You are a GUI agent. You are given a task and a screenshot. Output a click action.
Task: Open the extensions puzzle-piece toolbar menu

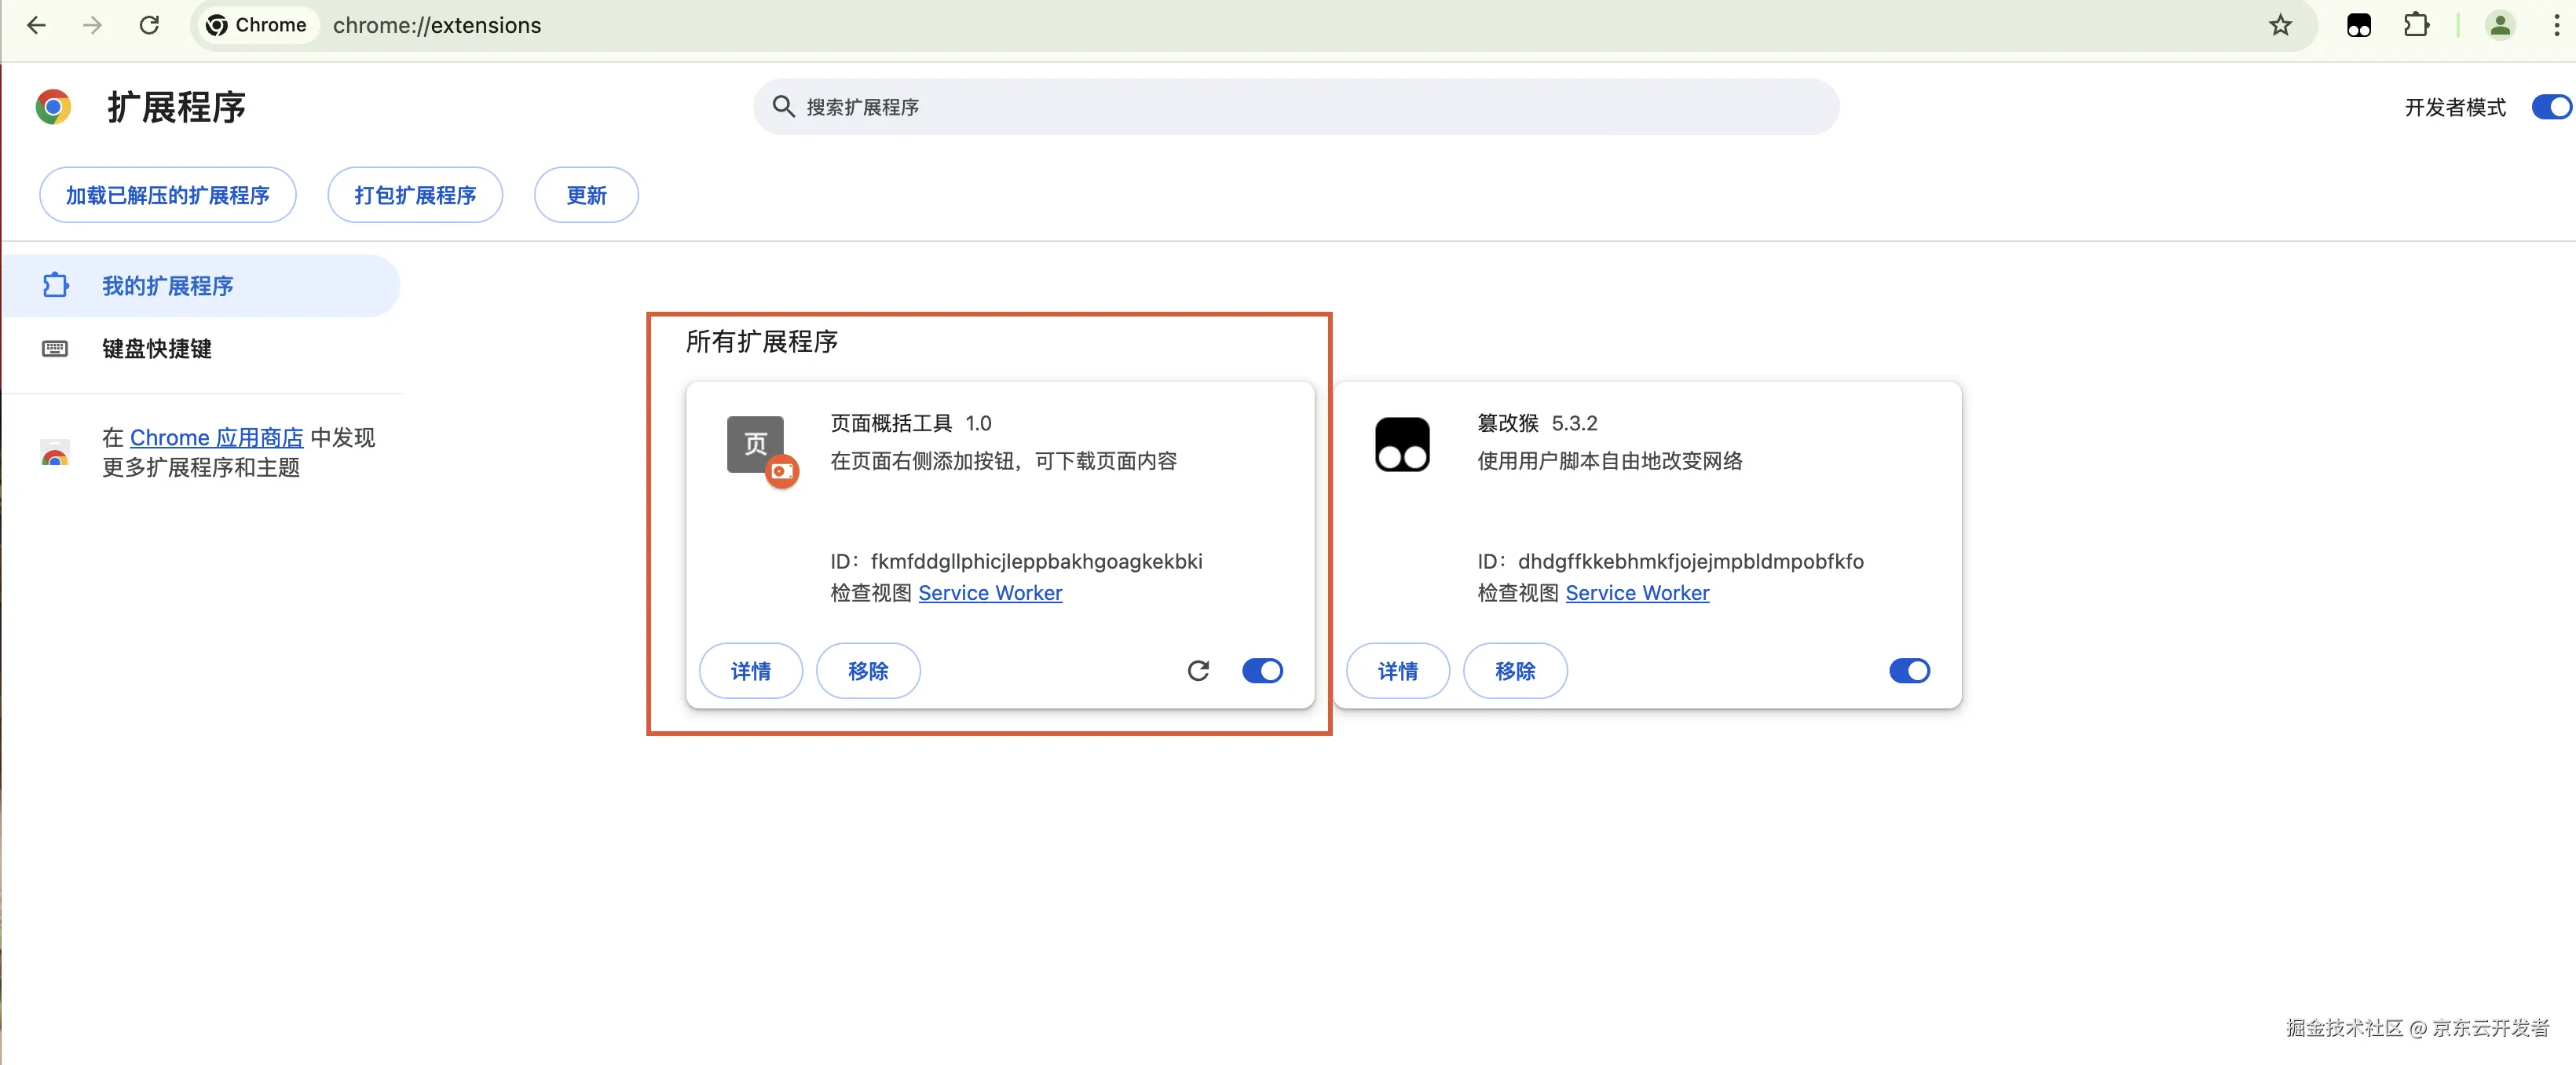click(x=2416, y=25)
